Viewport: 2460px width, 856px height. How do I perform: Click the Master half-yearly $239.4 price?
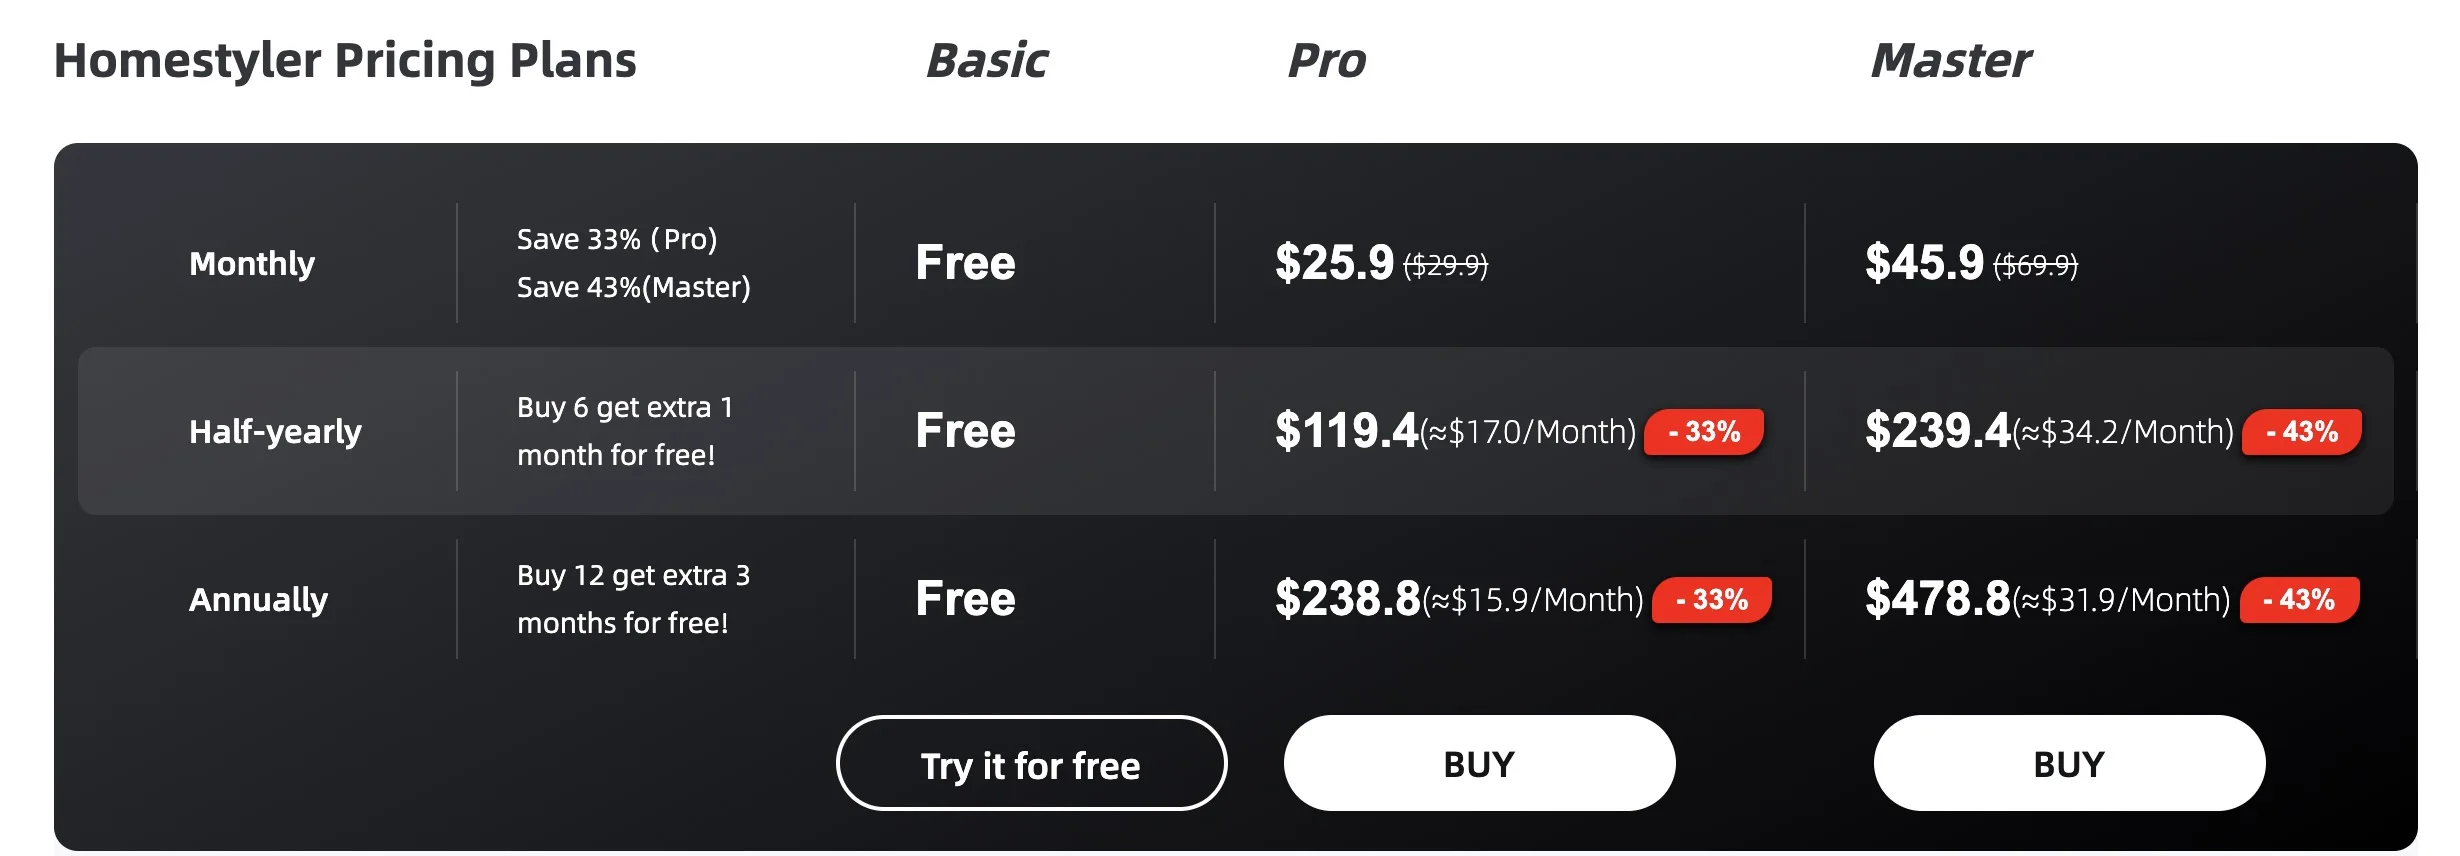click(1937, 431)
